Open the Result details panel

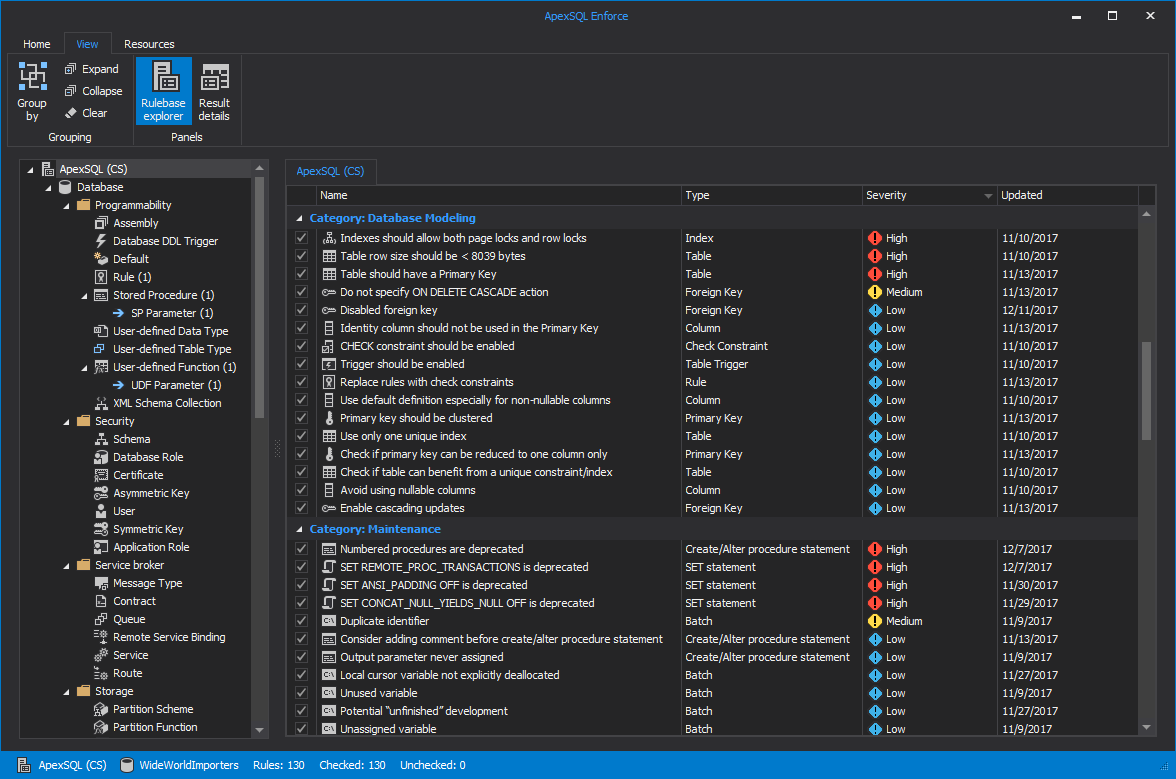point(214,91)
